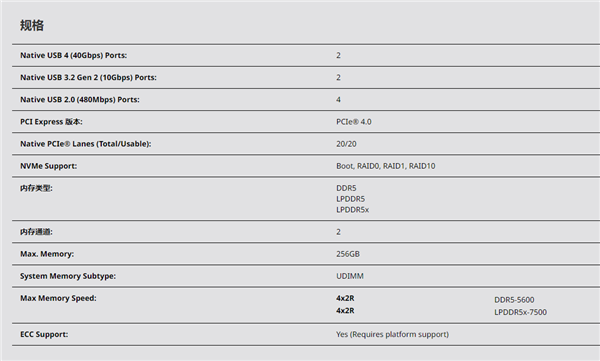Image resolution: width=600 pixels, height=361 pixels.
Task: Select the Yes (Requires platform support) text
Action: (392, 334)
